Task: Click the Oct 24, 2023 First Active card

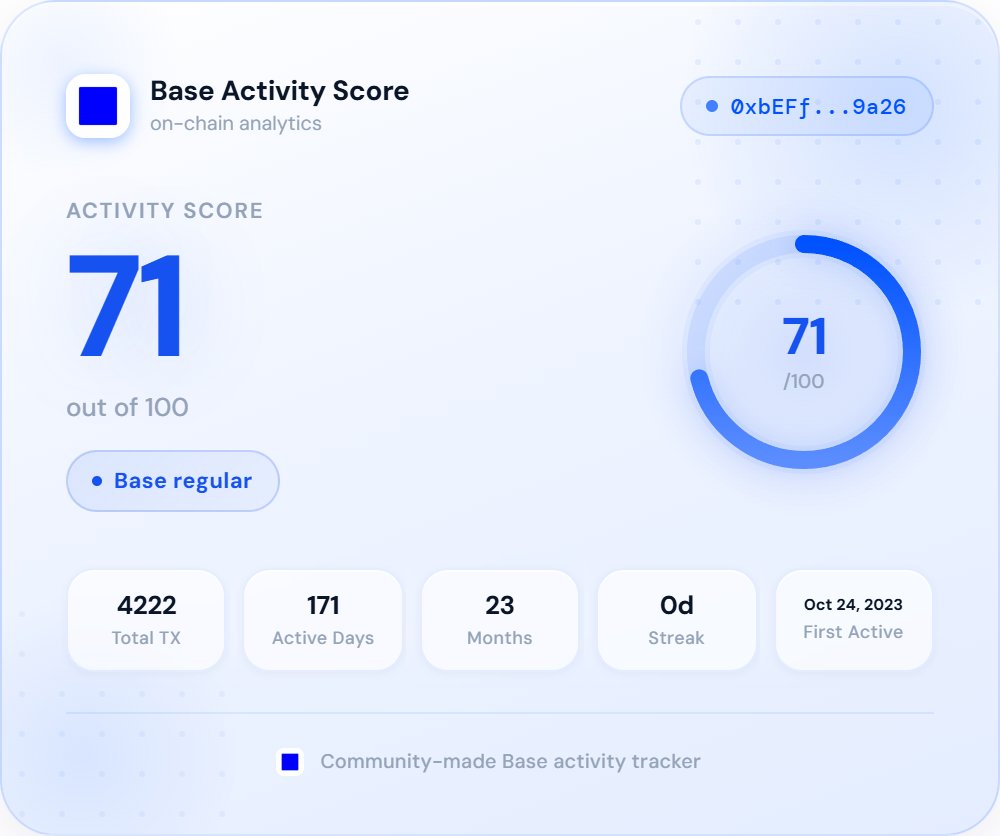Action: (x=853, y=620)
